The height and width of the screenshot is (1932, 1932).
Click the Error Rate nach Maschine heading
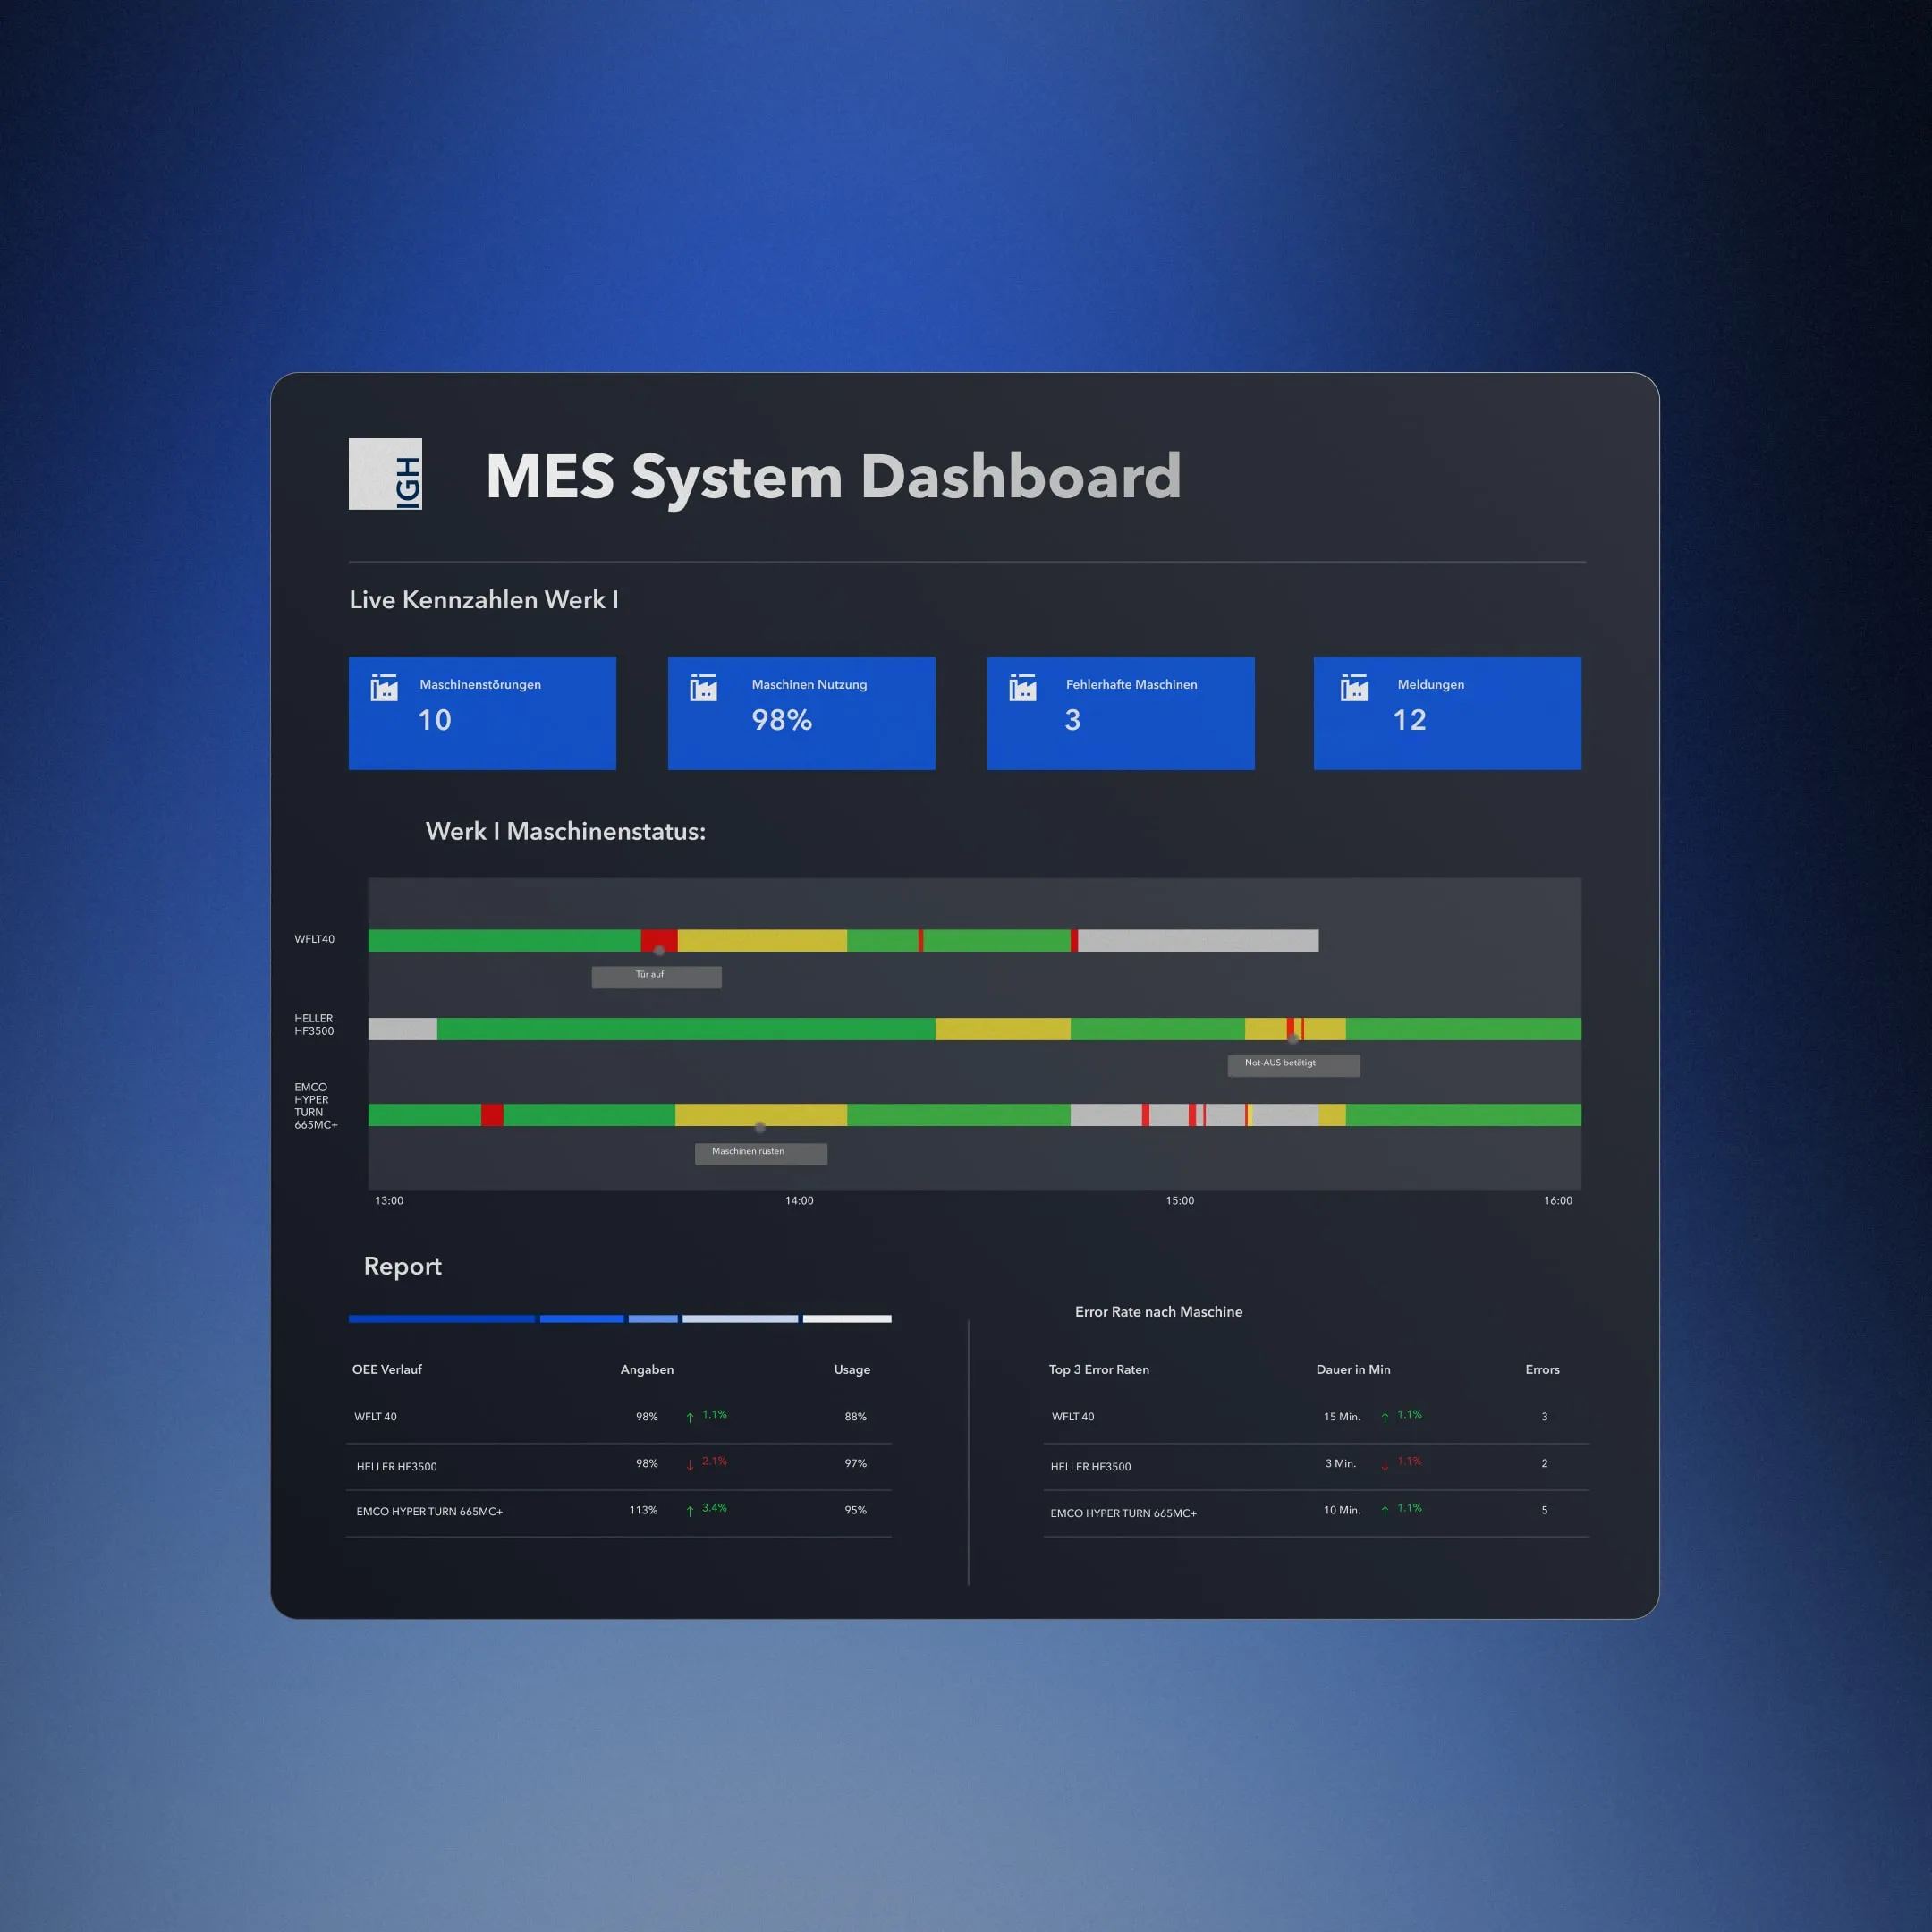[x=1158, y=1311]
